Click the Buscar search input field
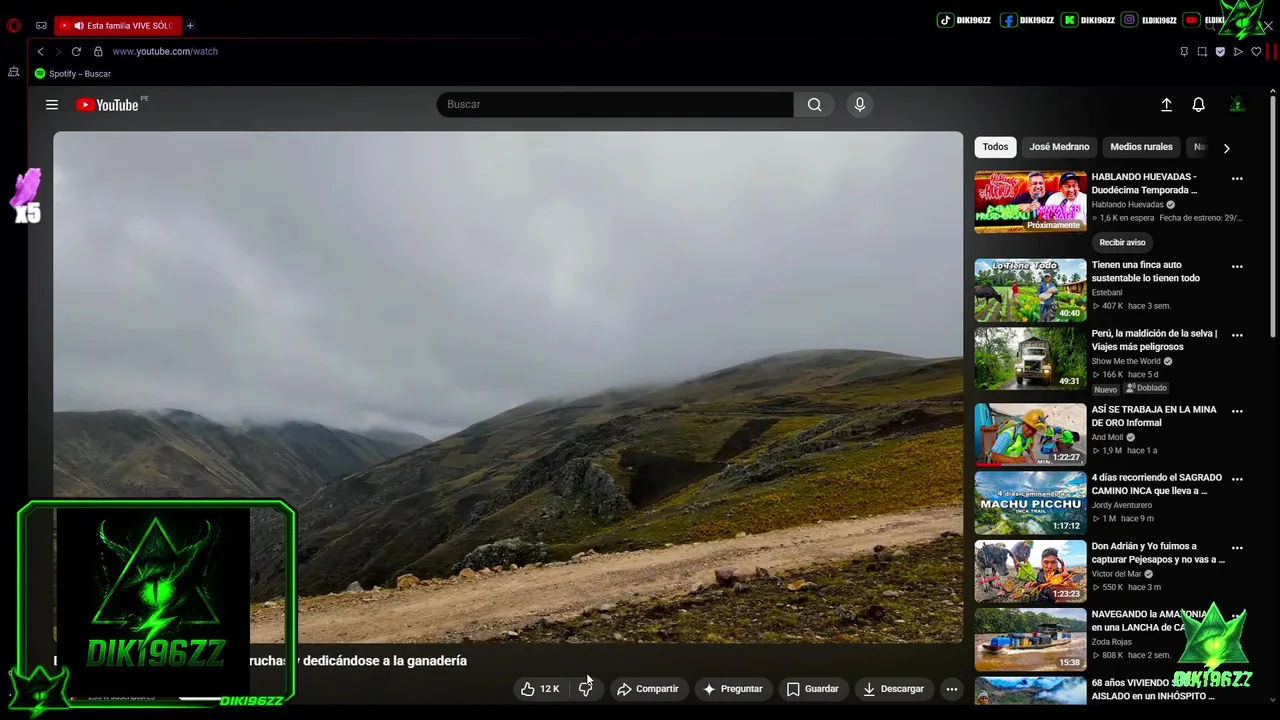Viewport: 1280px width, 720px height. pyautogui.click(x=615, y=104)
